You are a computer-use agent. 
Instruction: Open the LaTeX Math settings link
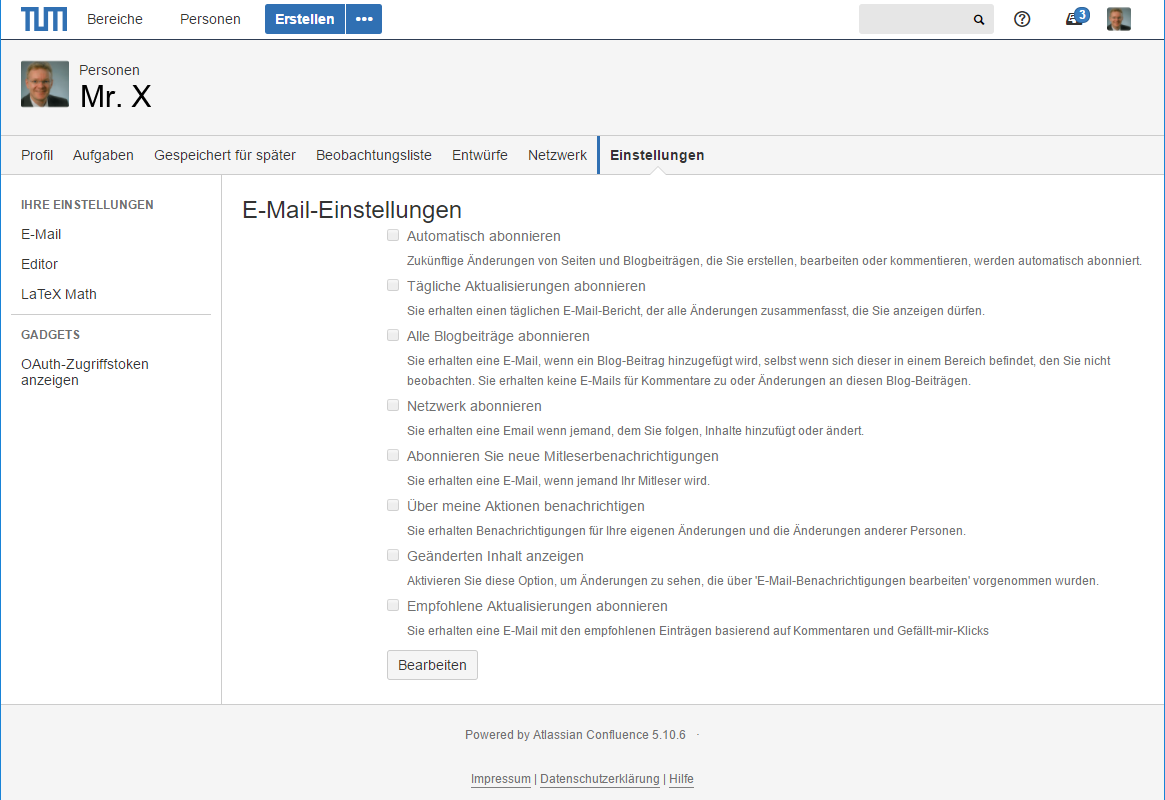[x=59, y=294]
